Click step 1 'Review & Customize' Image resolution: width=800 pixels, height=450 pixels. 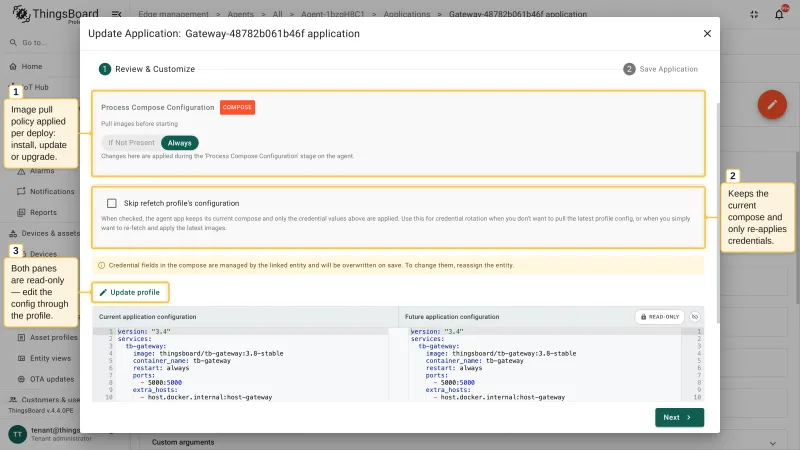click(147, 69)
